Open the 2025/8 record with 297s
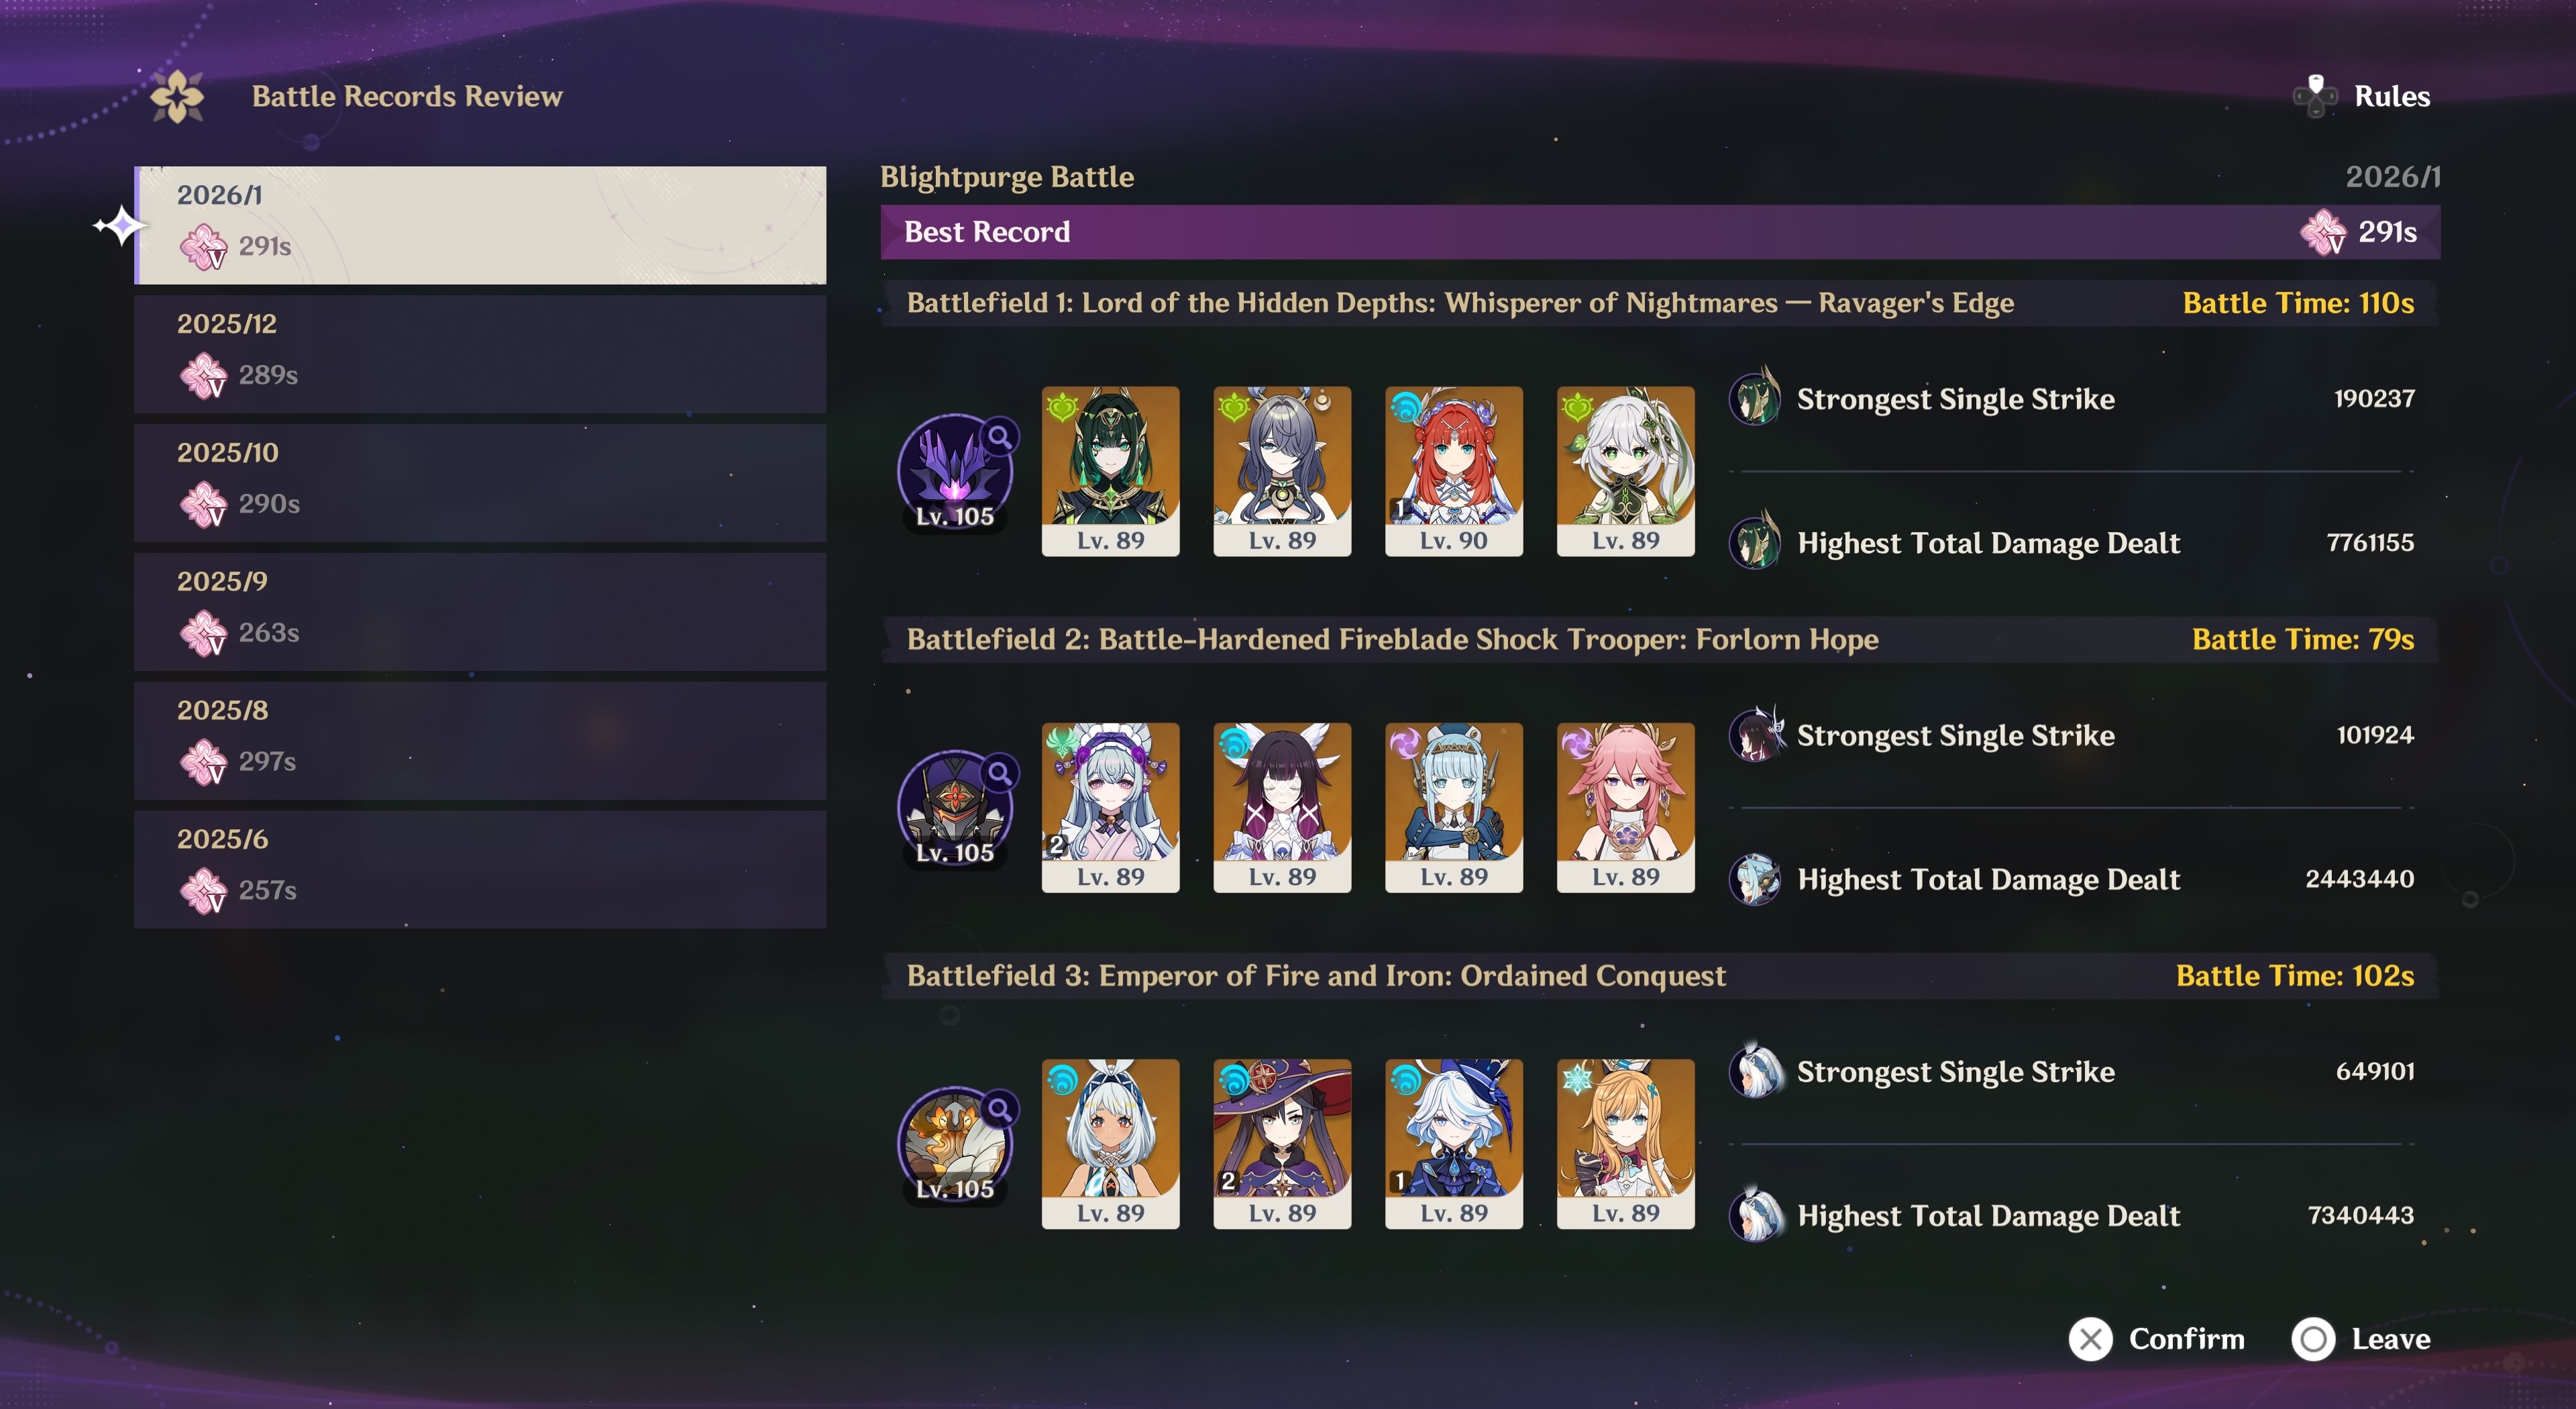The height and width of the screenshot is (1409, 2576). [480, 741]
